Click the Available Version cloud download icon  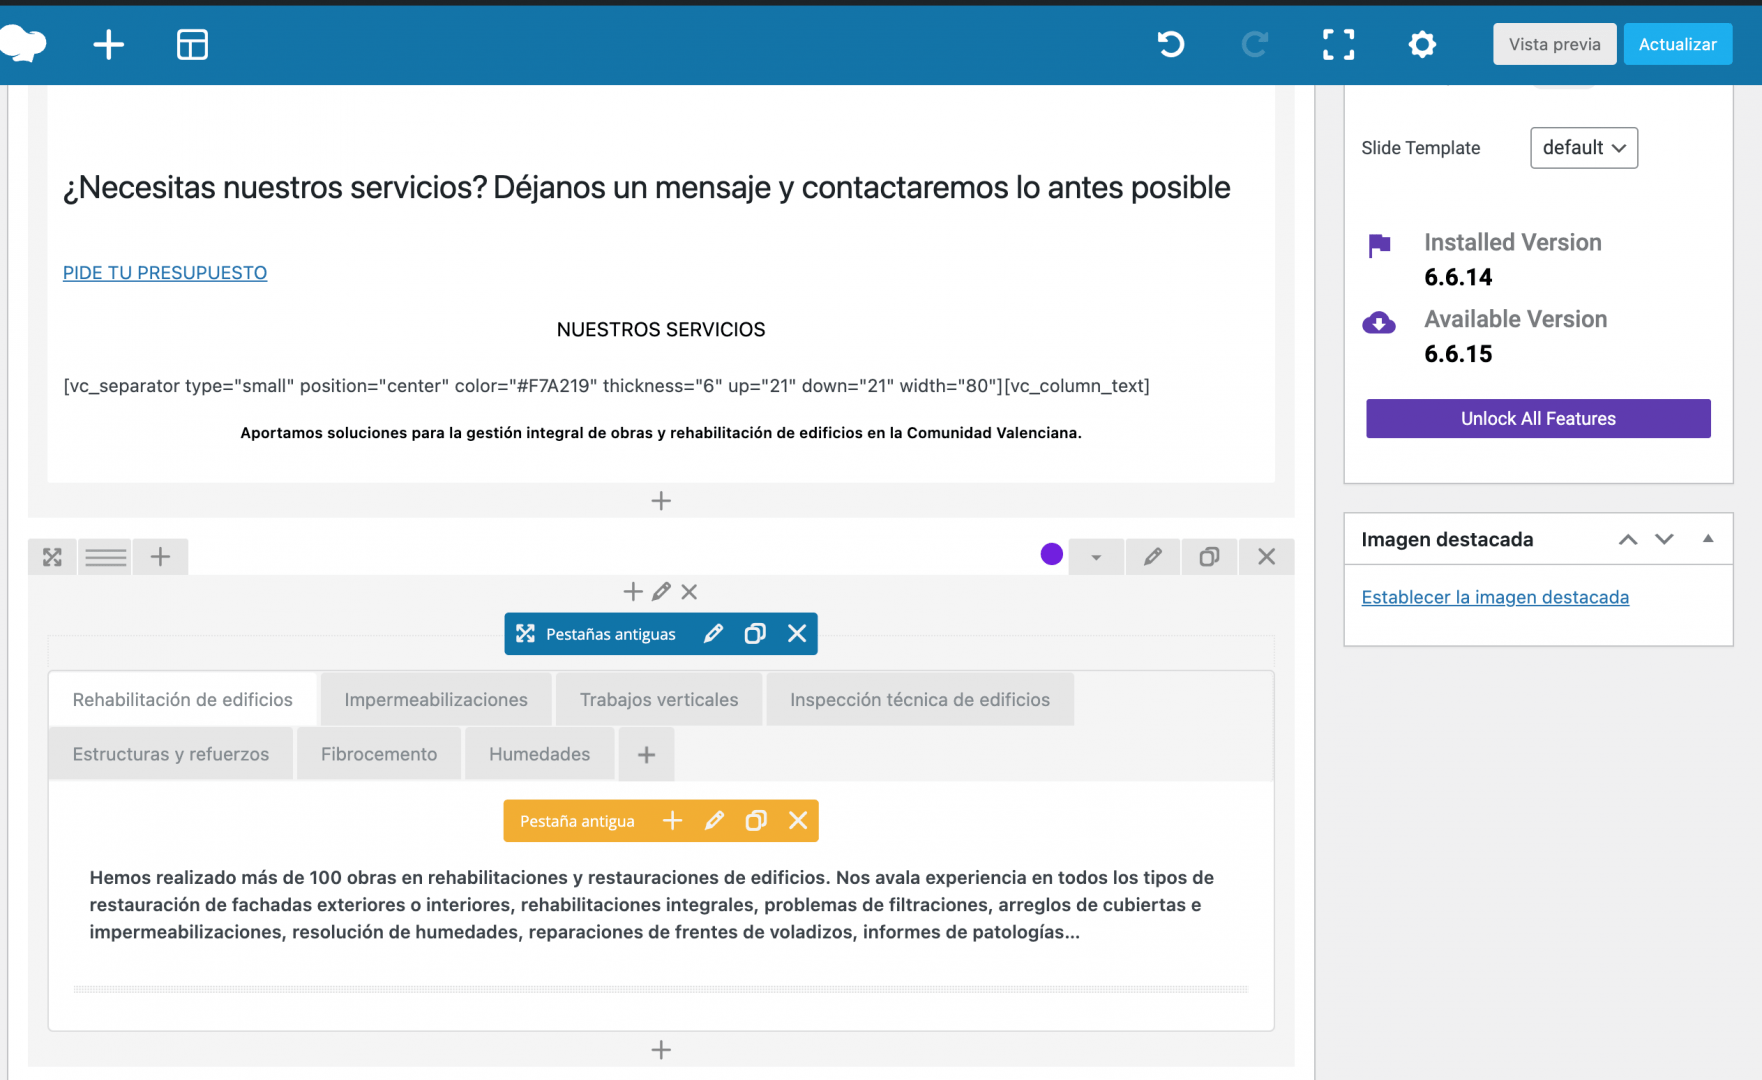[x=1379, y=323]
